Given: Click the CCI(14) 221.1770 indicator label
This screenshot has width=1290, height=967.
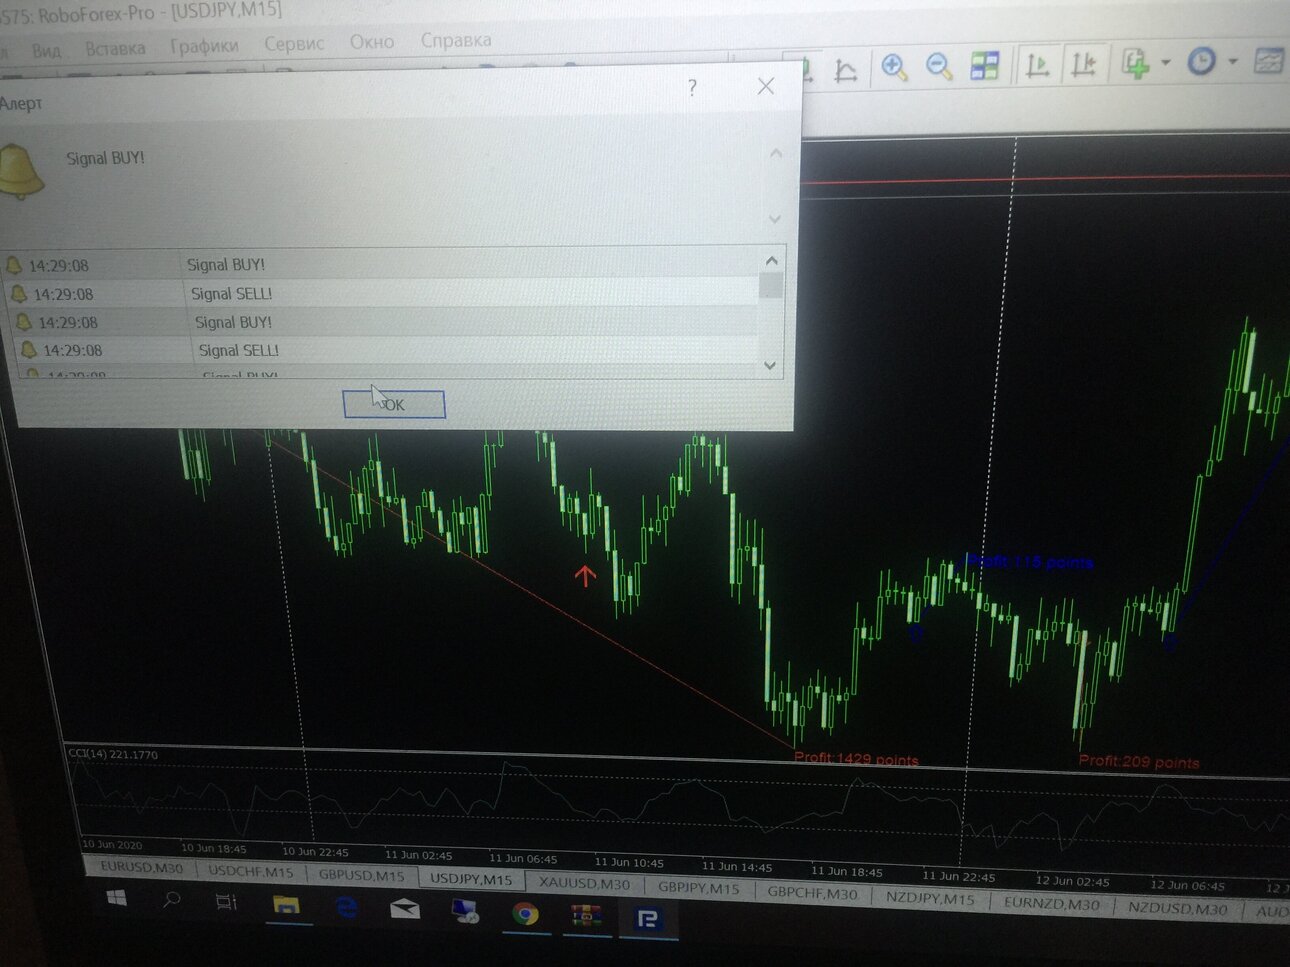Looking at the screenshot, I should coord(113,754).
